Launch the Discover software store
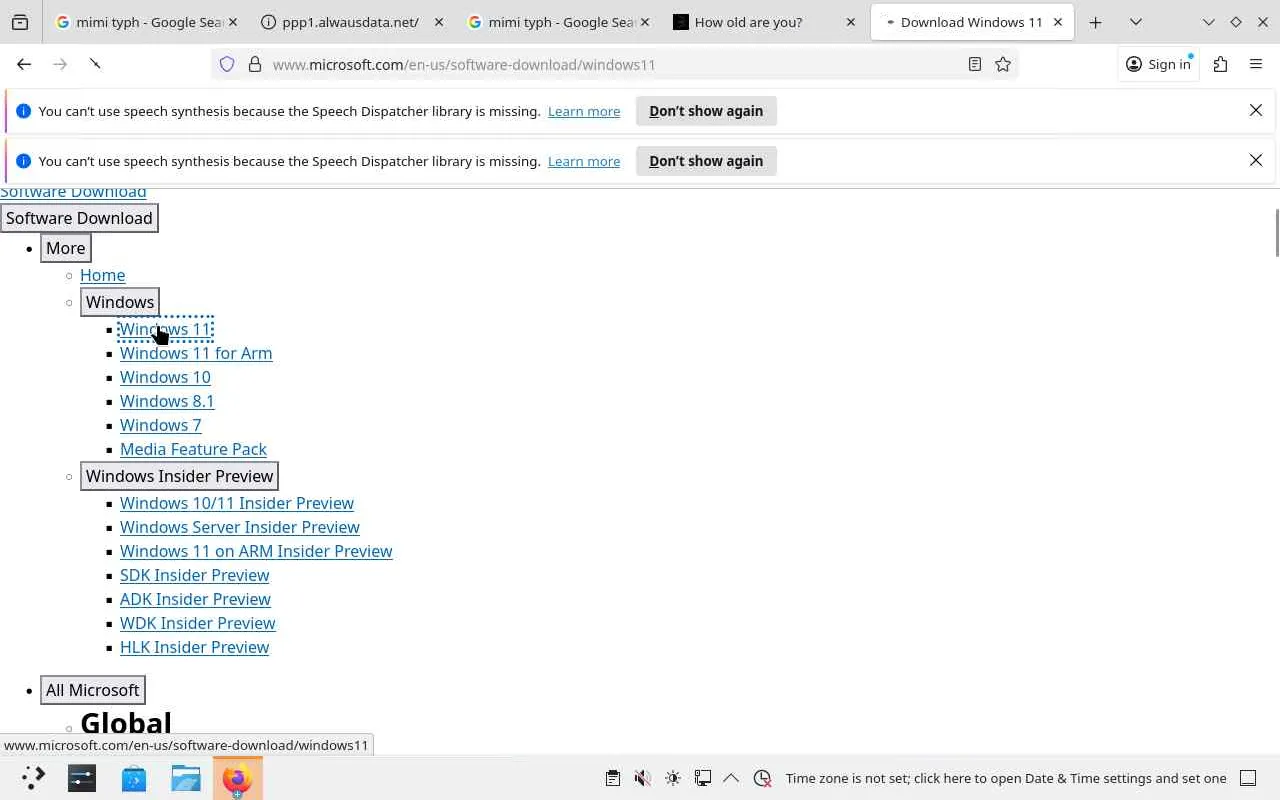The image size is (1280, 800). [134, 778]
